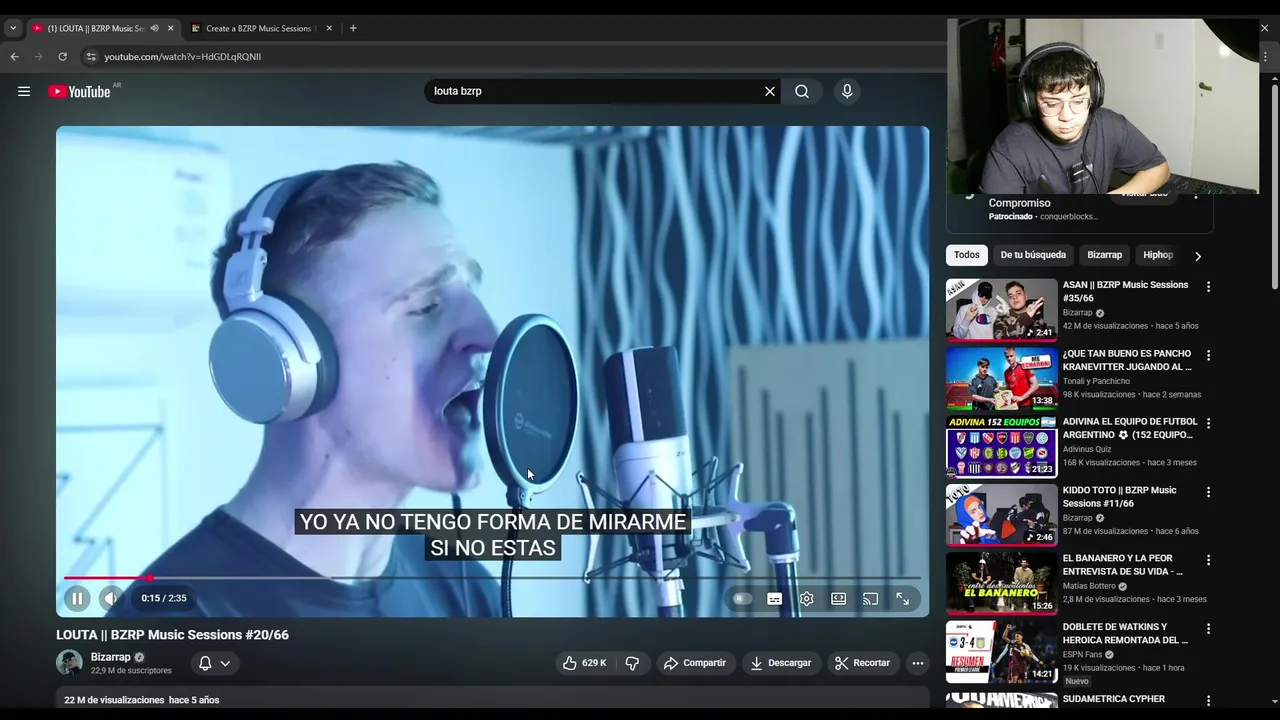This screenshot has height=720, width=1280.
Task: Open the Adivina el equipo thumbnail
Action: 1001,447
